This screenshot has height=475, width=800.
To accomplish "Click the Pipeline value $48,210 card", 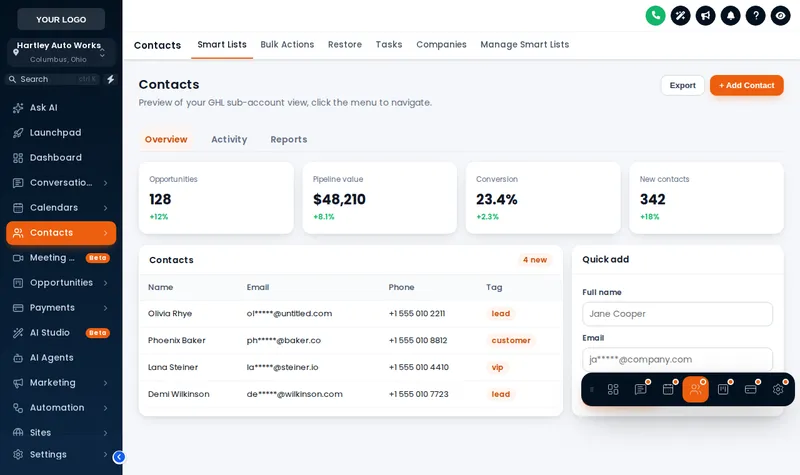I will 380,198.
